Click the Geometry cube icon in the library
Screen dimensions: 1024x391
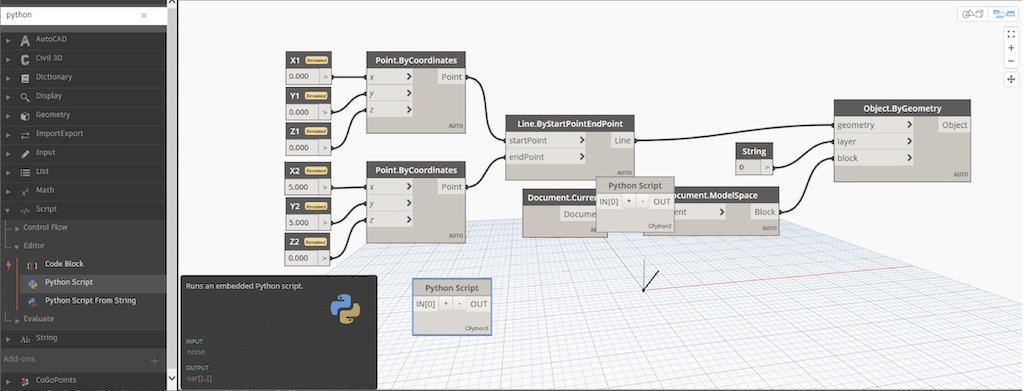click(25, 116)
